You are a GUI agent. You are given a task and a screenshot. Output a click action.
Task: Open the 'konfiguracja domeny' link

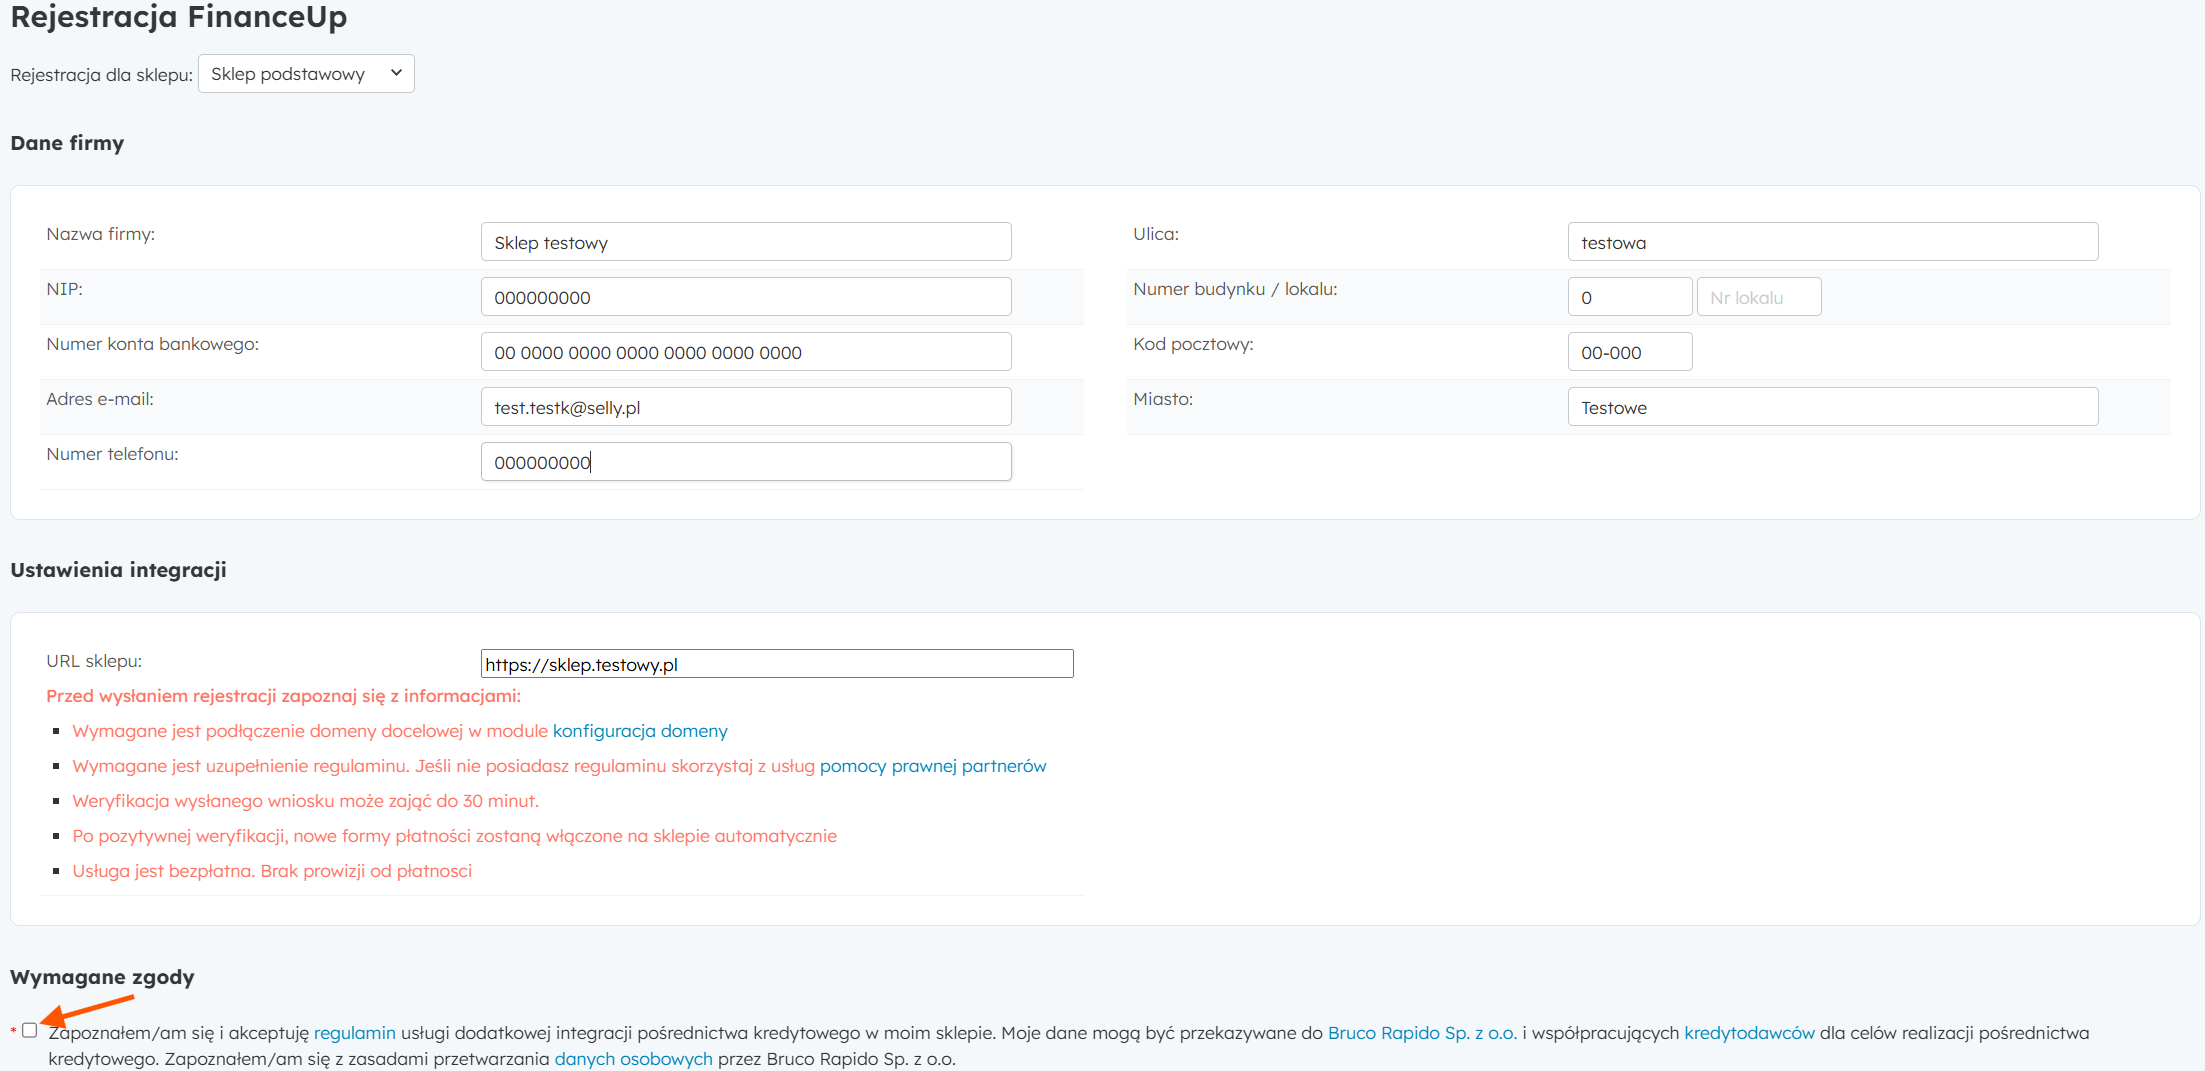coord(640,731)
